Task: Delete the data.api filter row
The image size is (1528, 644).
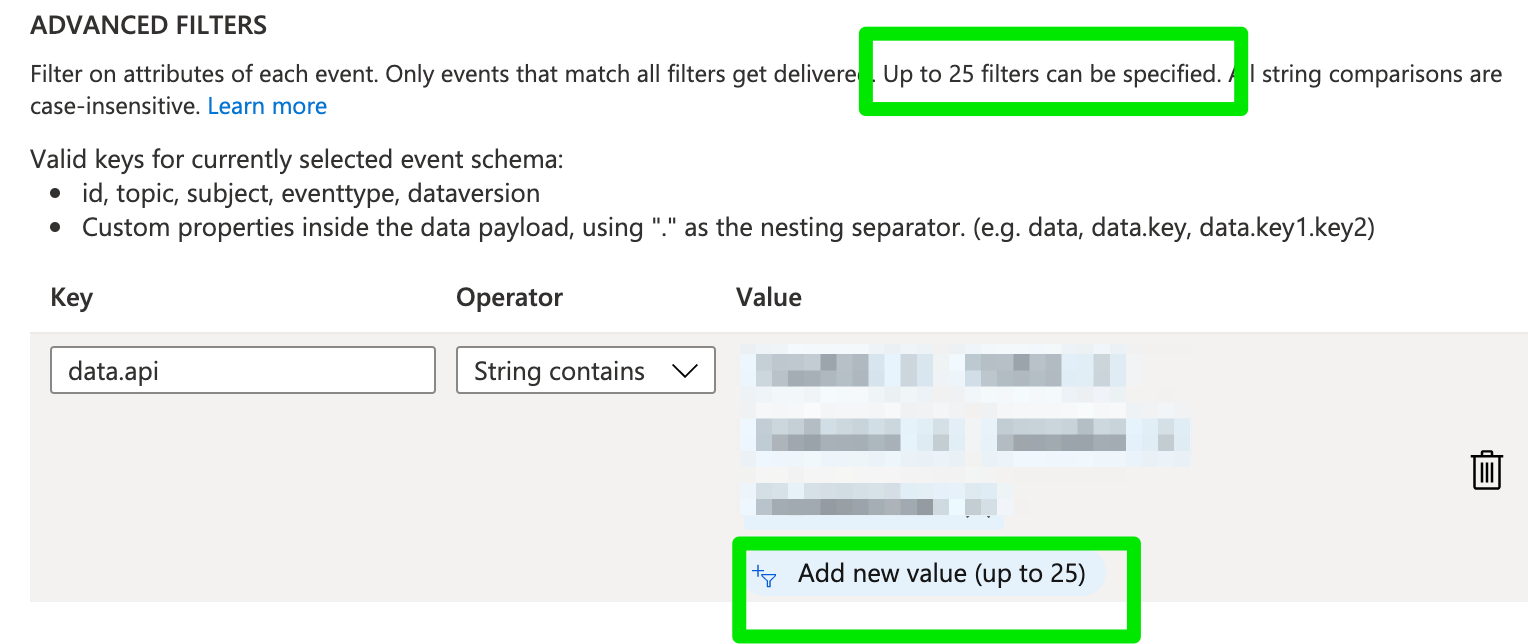Action: pos(1487,470)
